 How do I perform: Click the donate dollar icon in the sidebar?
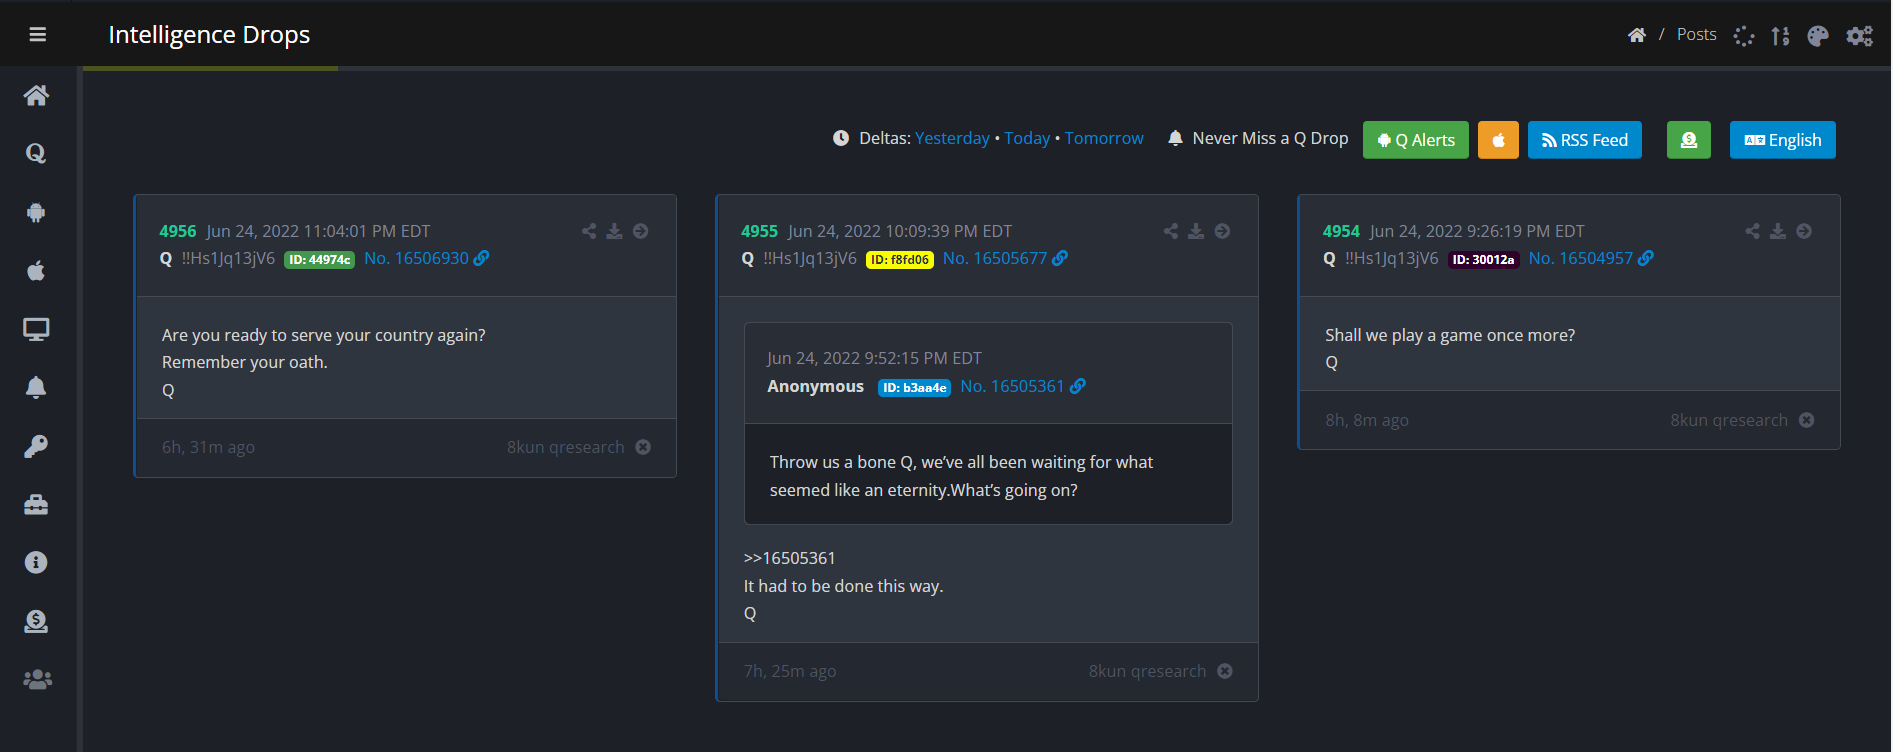pyautogui.click(x=36, y=621)
